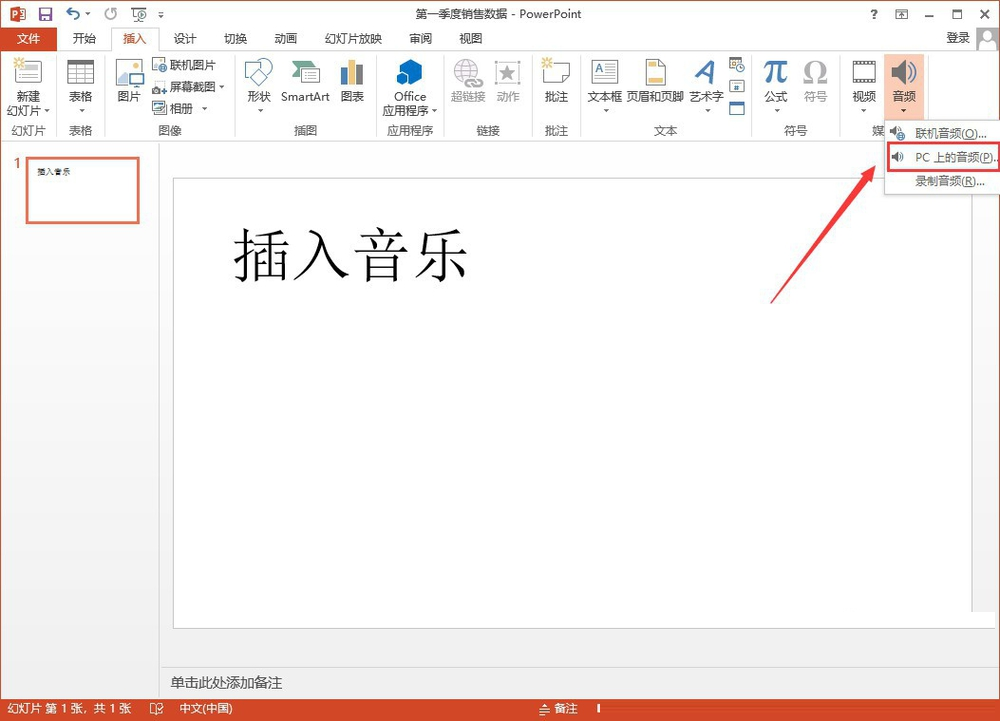Click the Action (动作) button

tap(508, 81)
